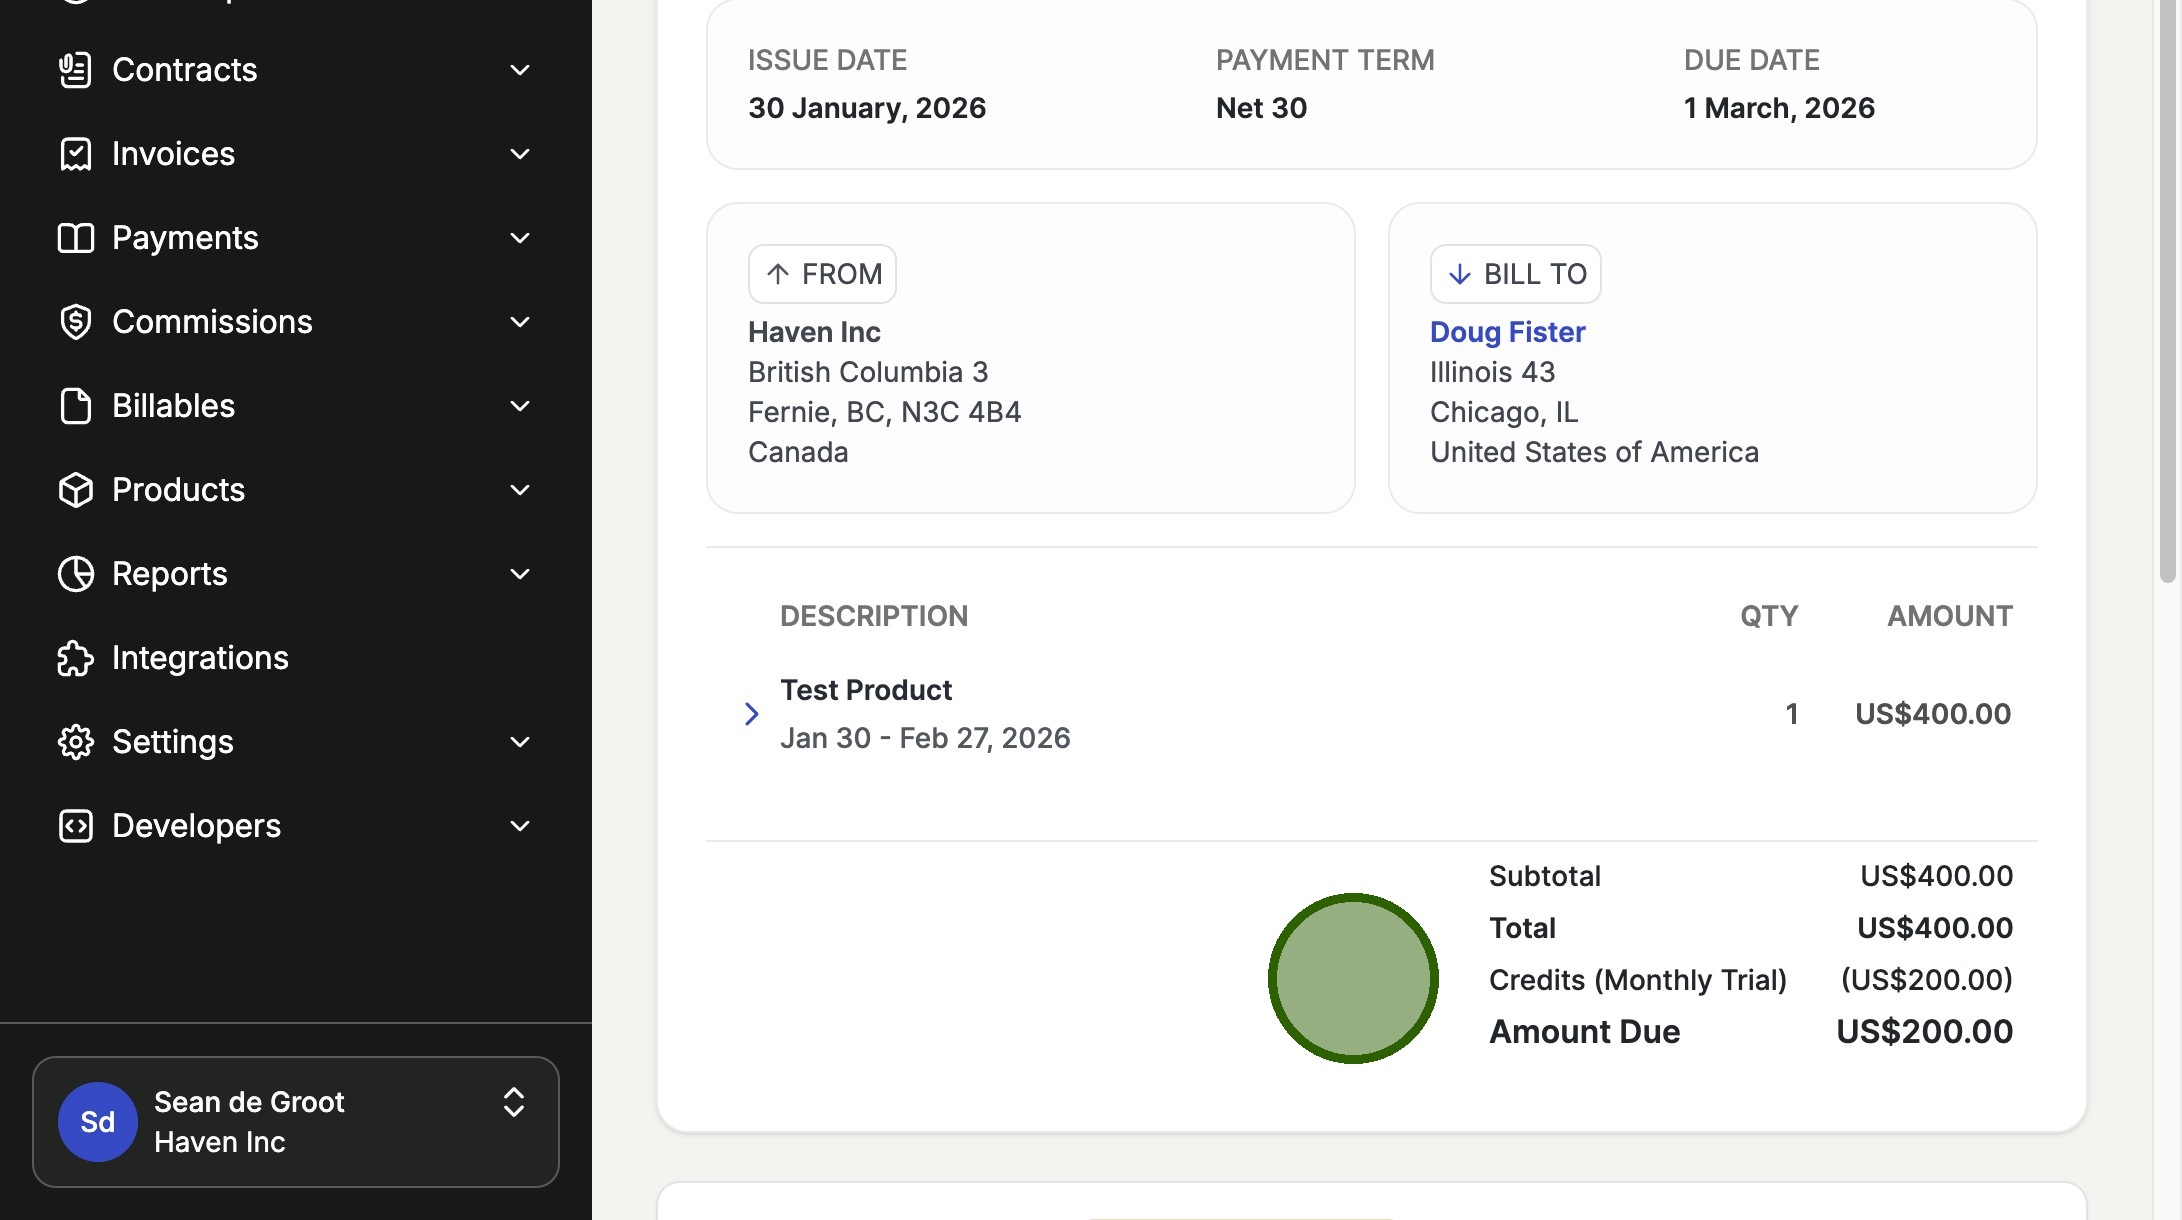Click the Commissions shield icon
2182x1220 pixels.
[76, 322]
